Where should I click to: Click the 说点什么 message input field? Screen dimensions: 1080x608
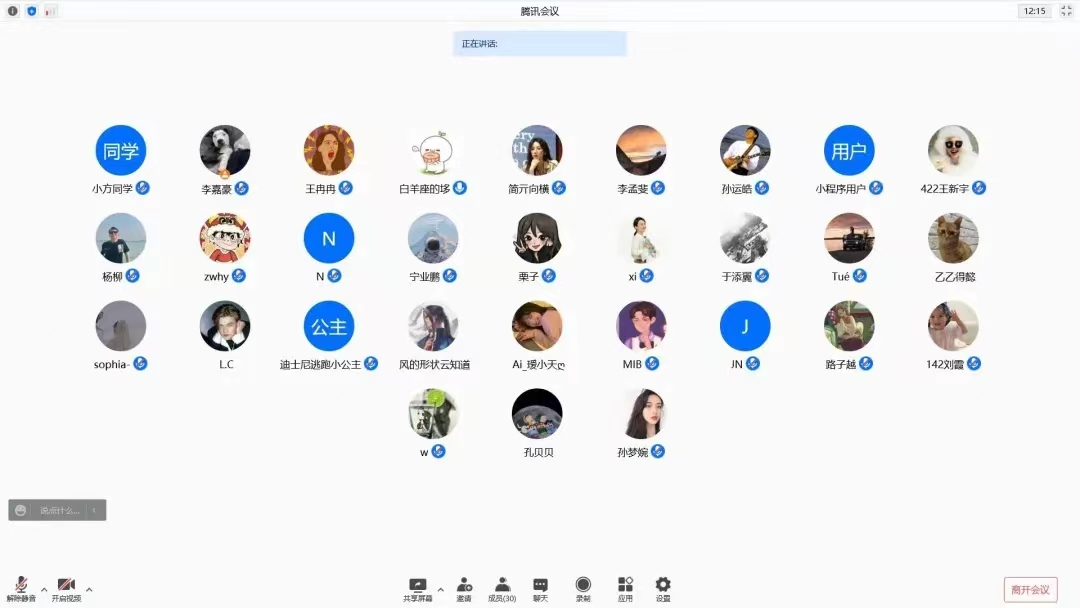tap(59, 510)
